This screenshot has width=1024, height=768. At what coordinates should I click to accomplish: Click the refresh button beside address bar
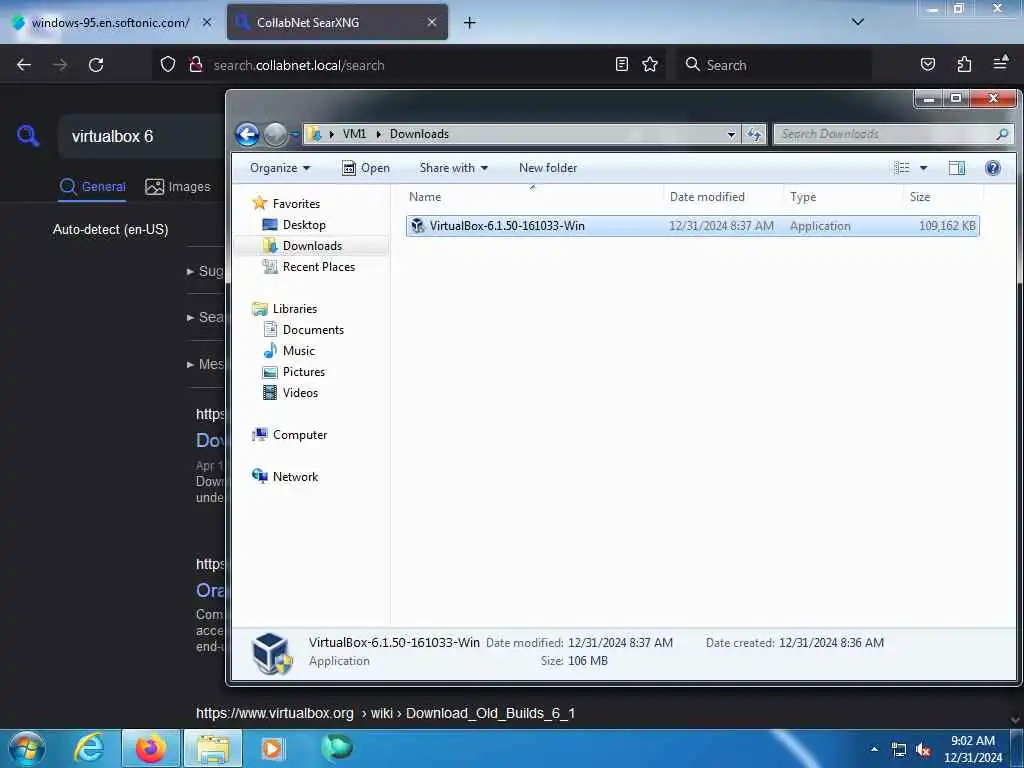click(x=754, y=134)
